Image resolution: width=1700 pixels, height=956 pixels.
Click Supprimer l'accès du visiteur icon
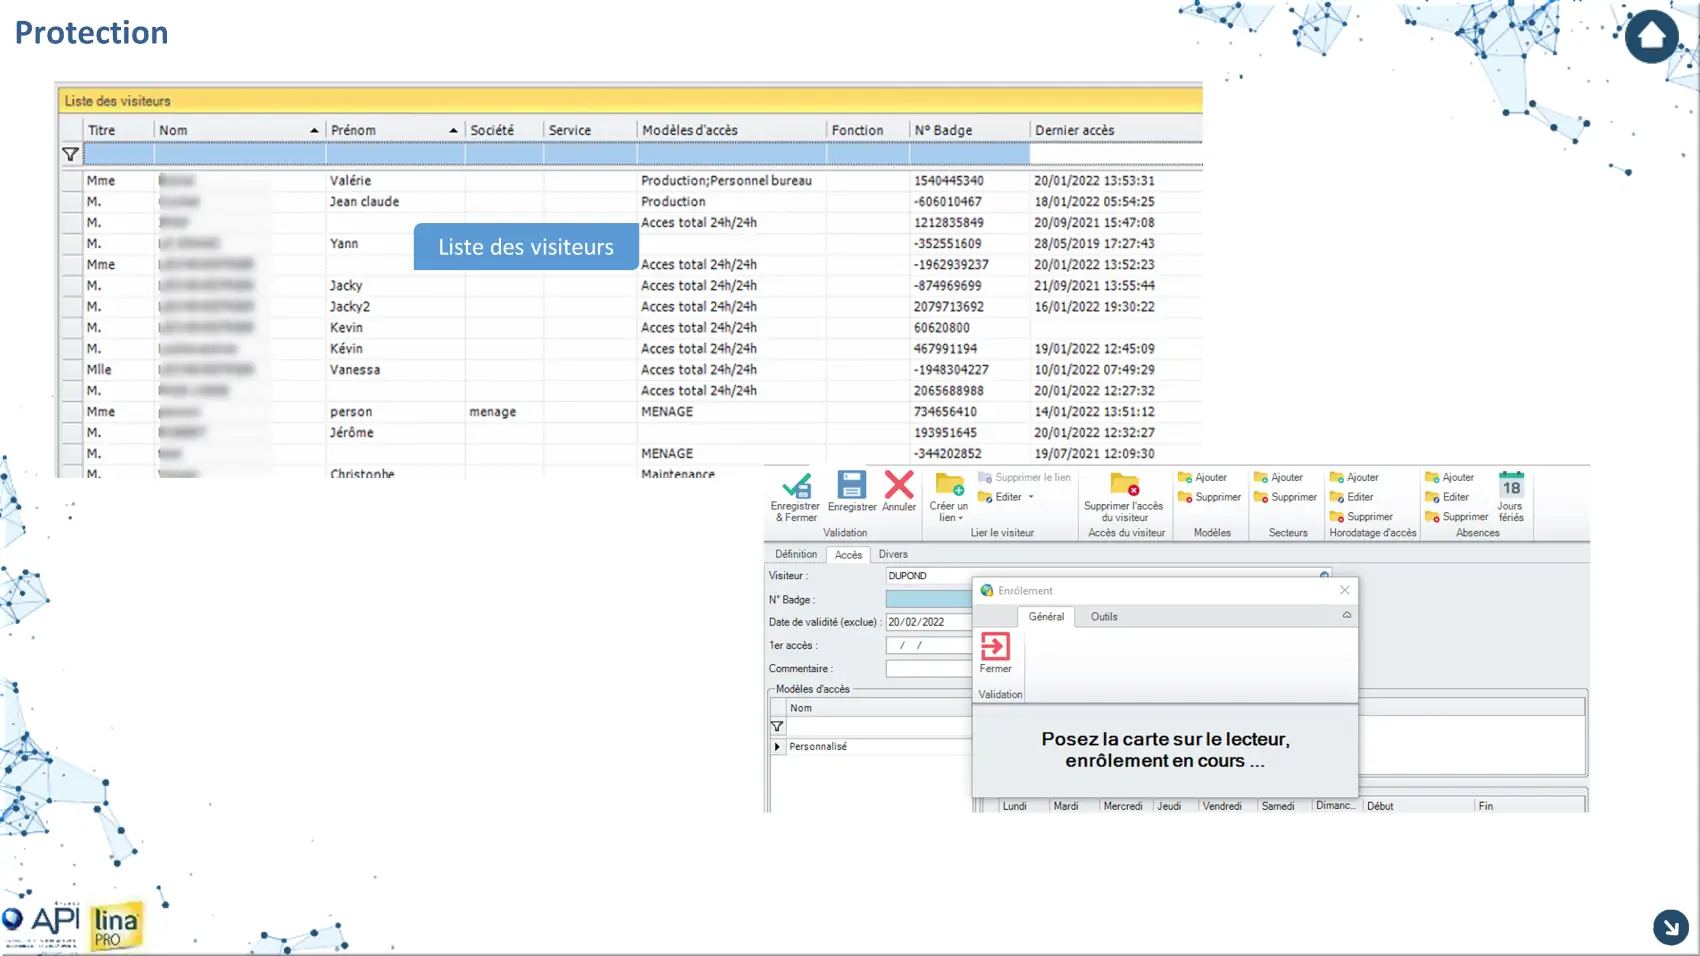(1125, 486)
